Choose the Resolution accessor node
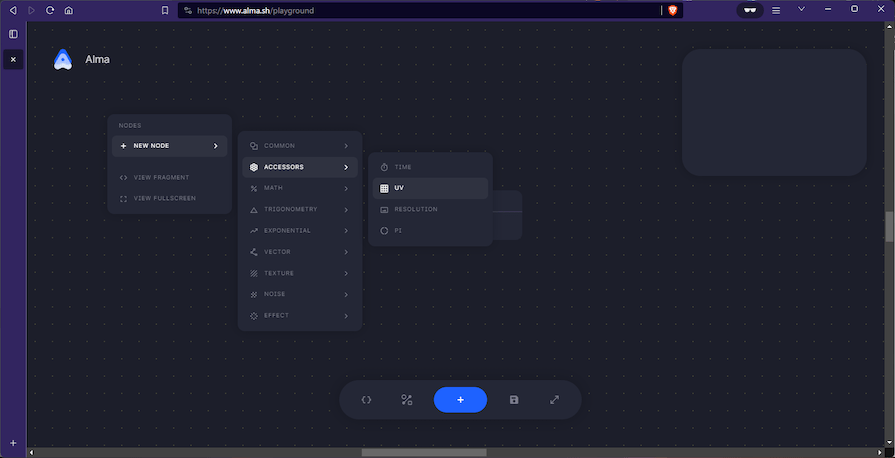895x458 pixels. coord(430,209)
